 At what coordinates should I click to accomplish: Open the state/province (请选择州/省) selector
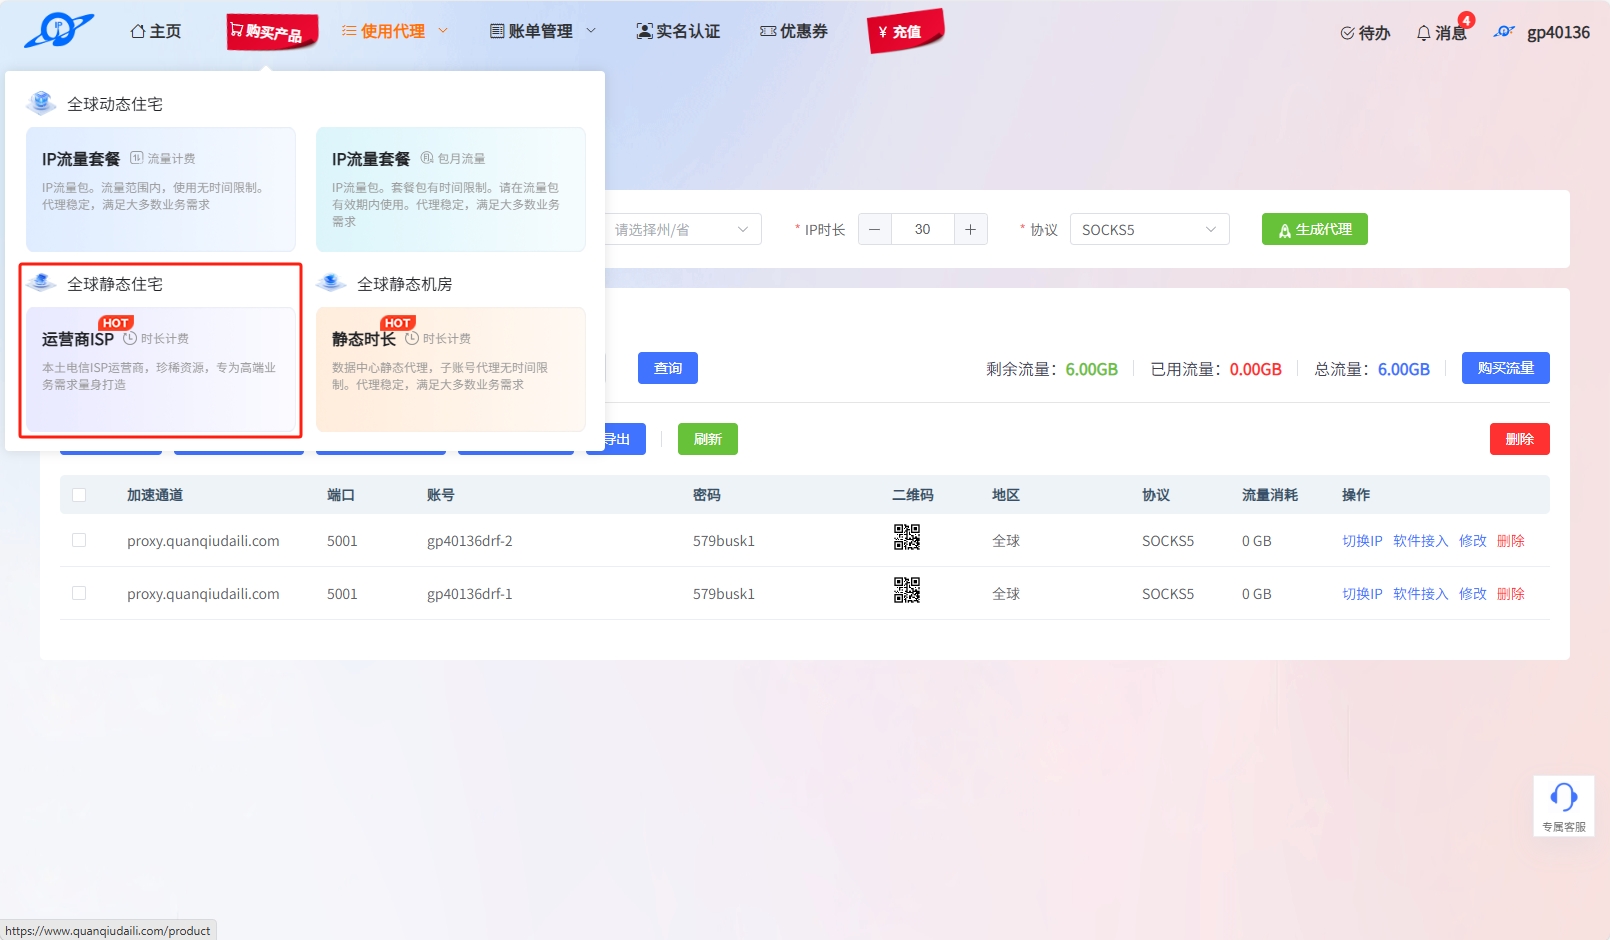tap(682, 229)
